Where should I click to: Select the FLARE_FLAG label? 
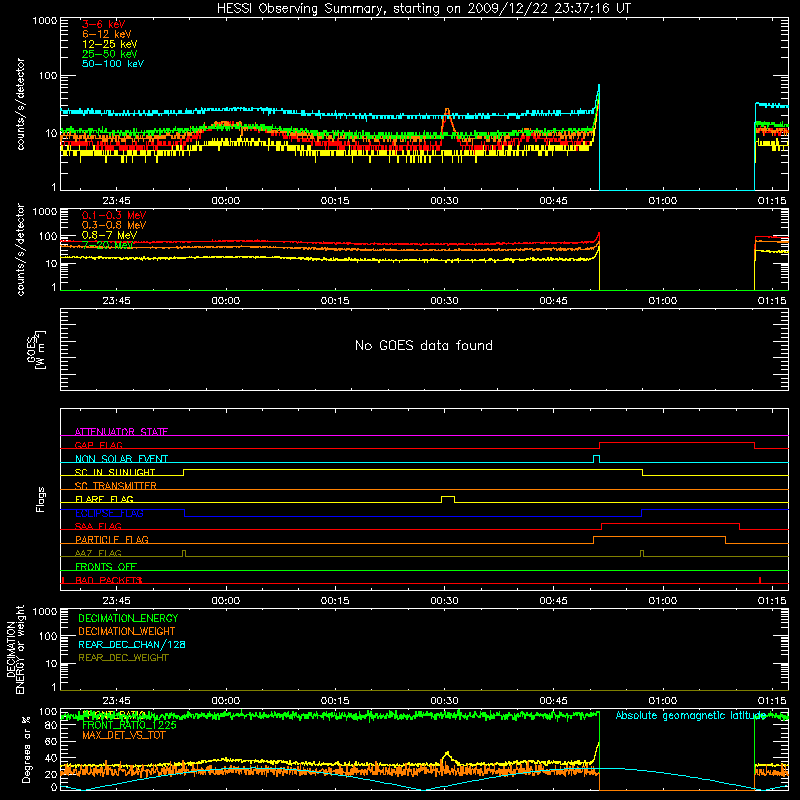click(x=104, y=499)
